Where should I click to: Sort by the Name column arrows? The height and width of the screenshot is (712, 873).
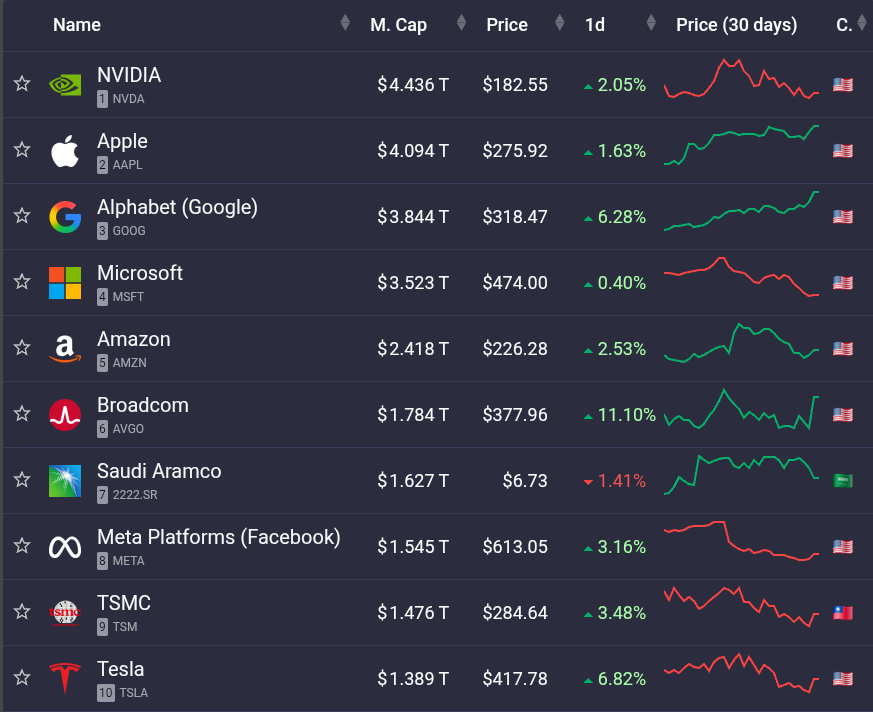(345, 23)
